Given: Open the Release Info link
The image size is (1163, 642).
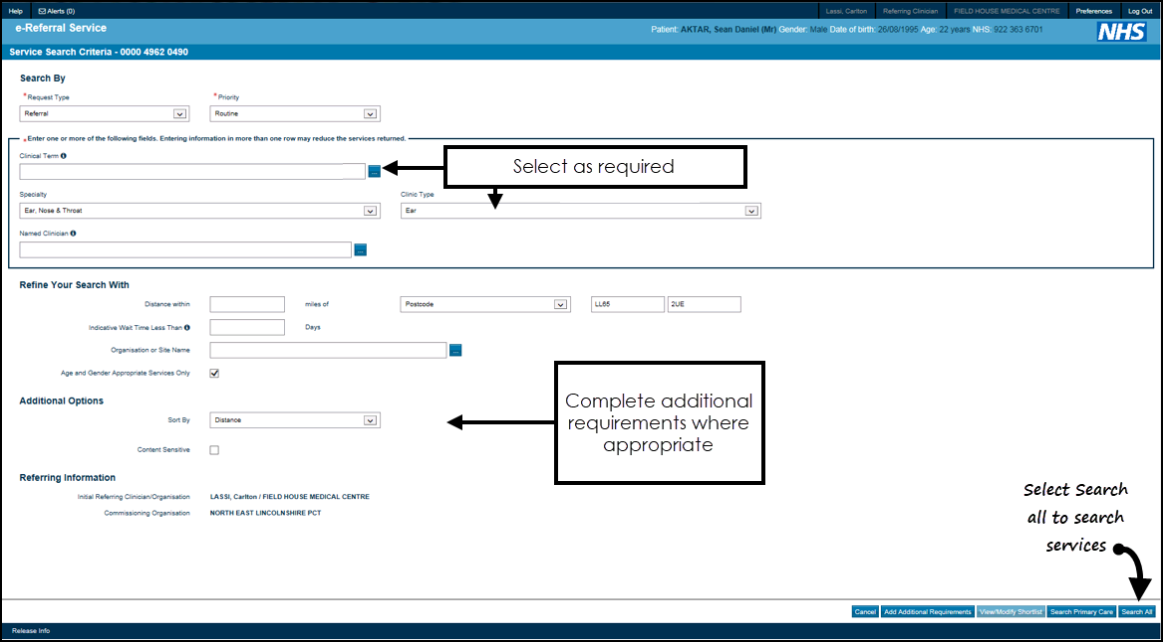Looking at the screenshot, I should tap(31, 631).
